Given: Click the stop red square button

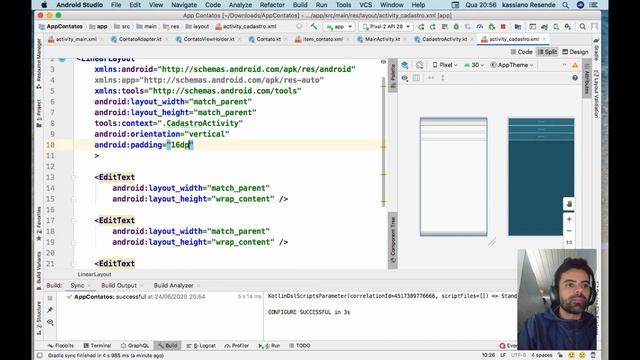Looking at the screenshot, I should tap(503, 27).
